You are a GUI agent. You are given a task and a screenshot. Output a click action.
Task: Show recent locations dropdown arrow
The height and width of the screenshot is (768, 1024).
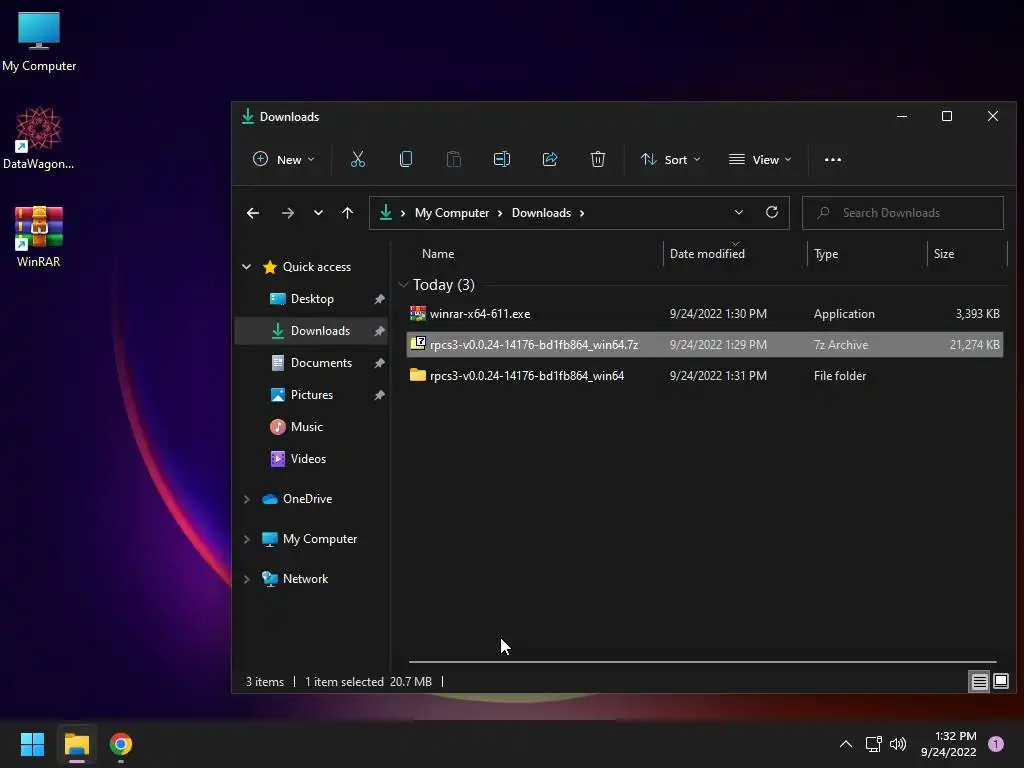click(318, 213)
